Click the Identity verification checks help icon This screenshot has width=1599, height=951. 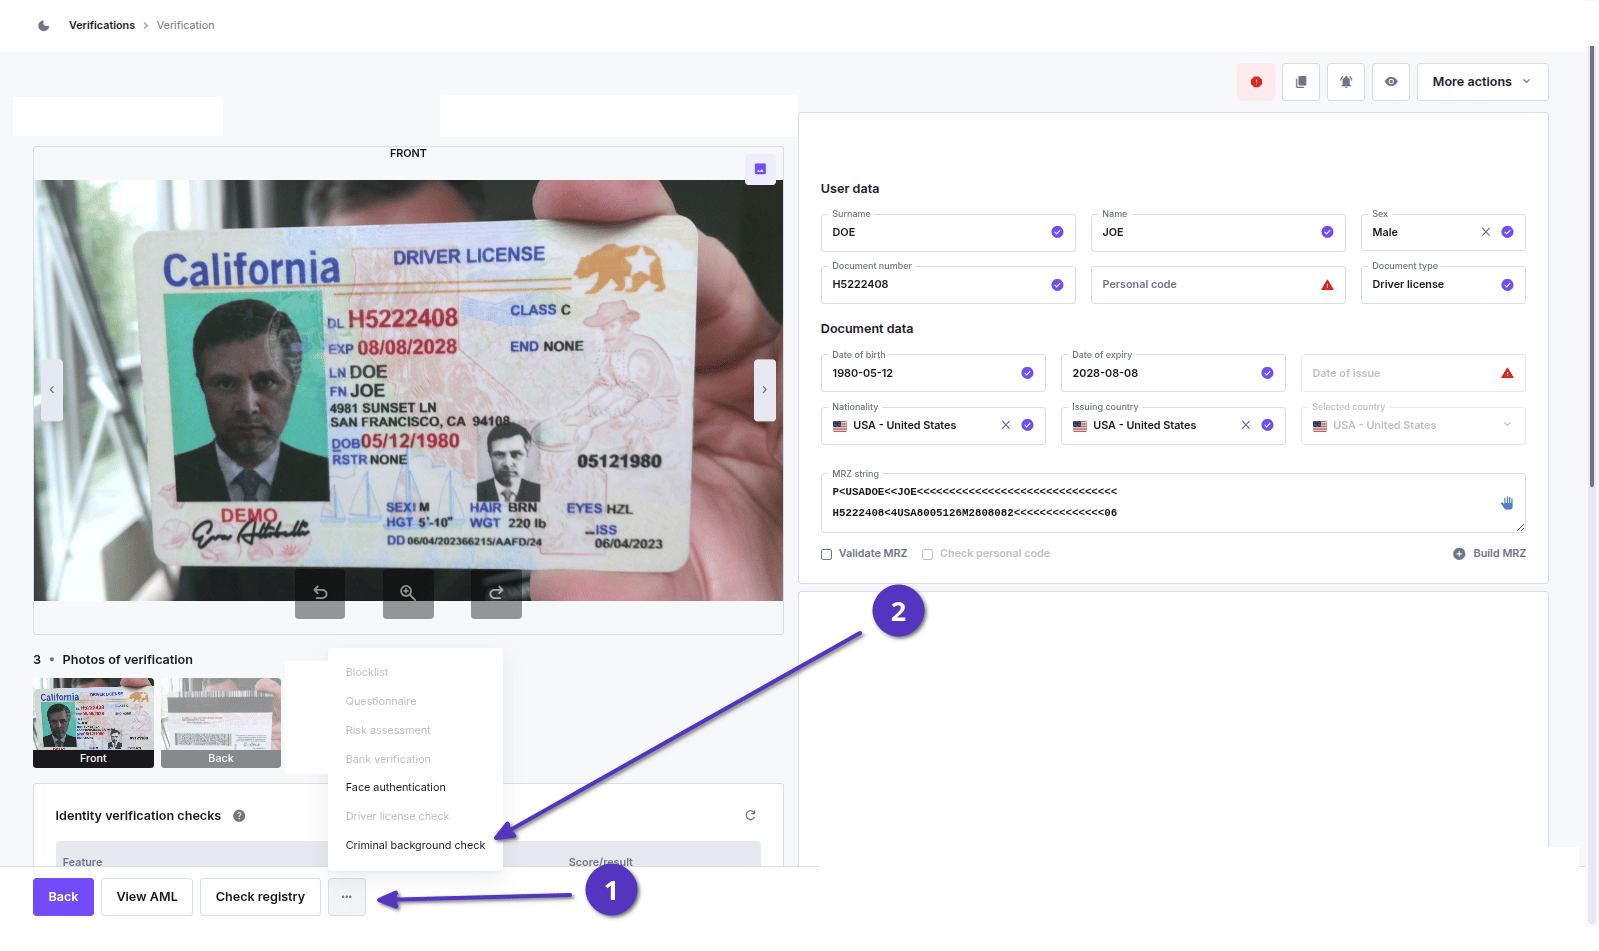[239, 816]
